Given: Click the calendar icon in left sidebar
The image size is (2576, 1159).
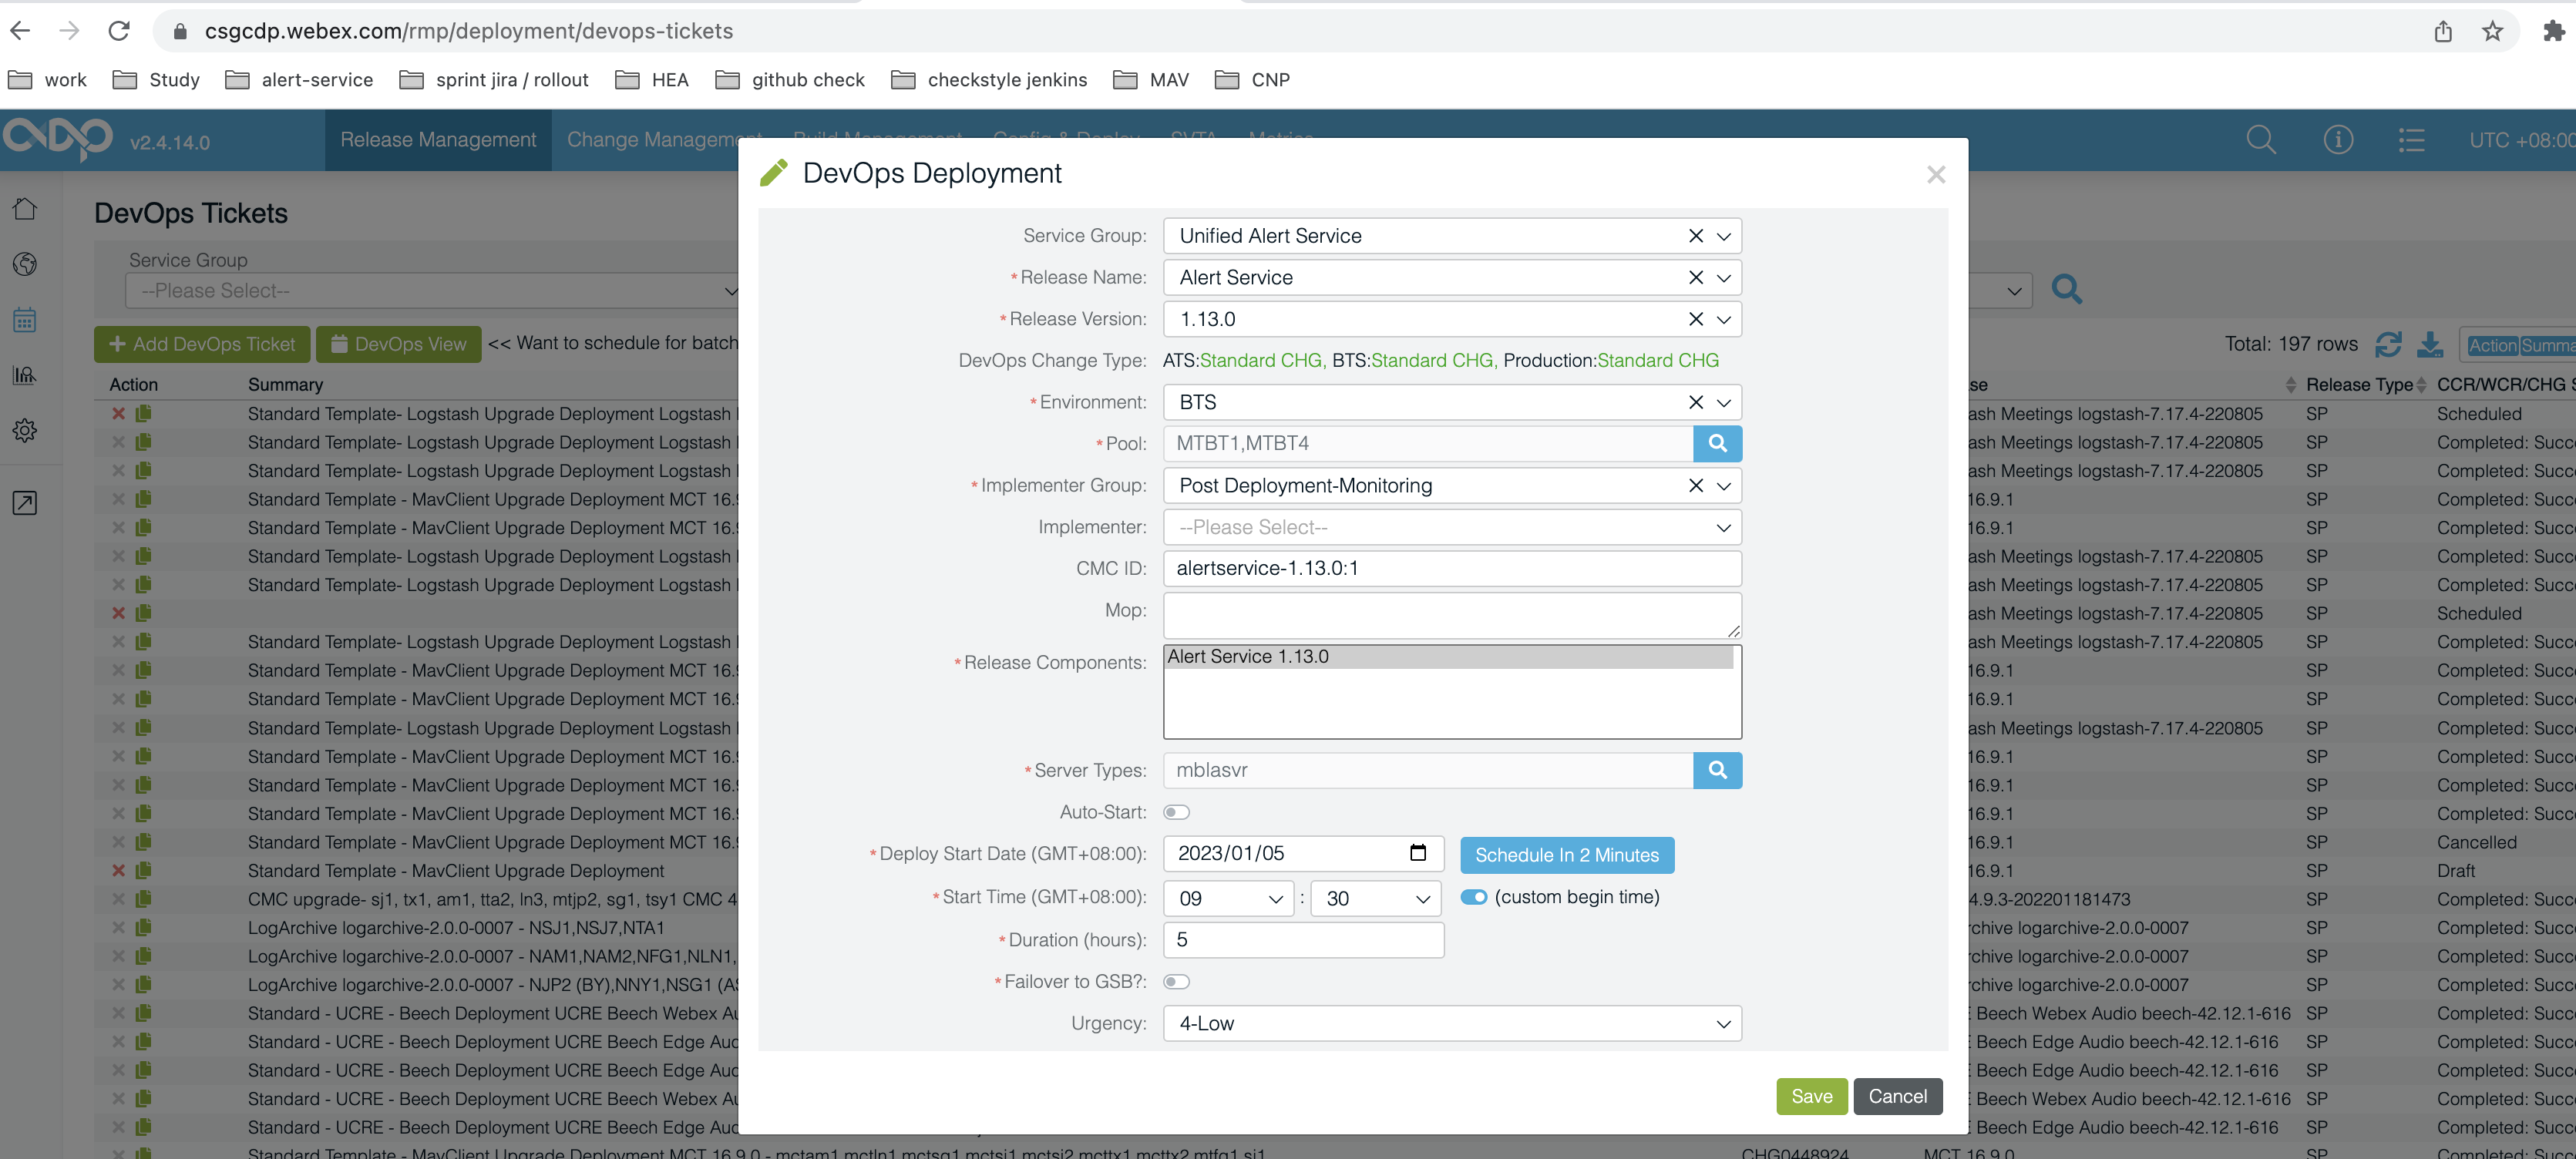Looking at the screenshot, I should click(x=25, y=320).
